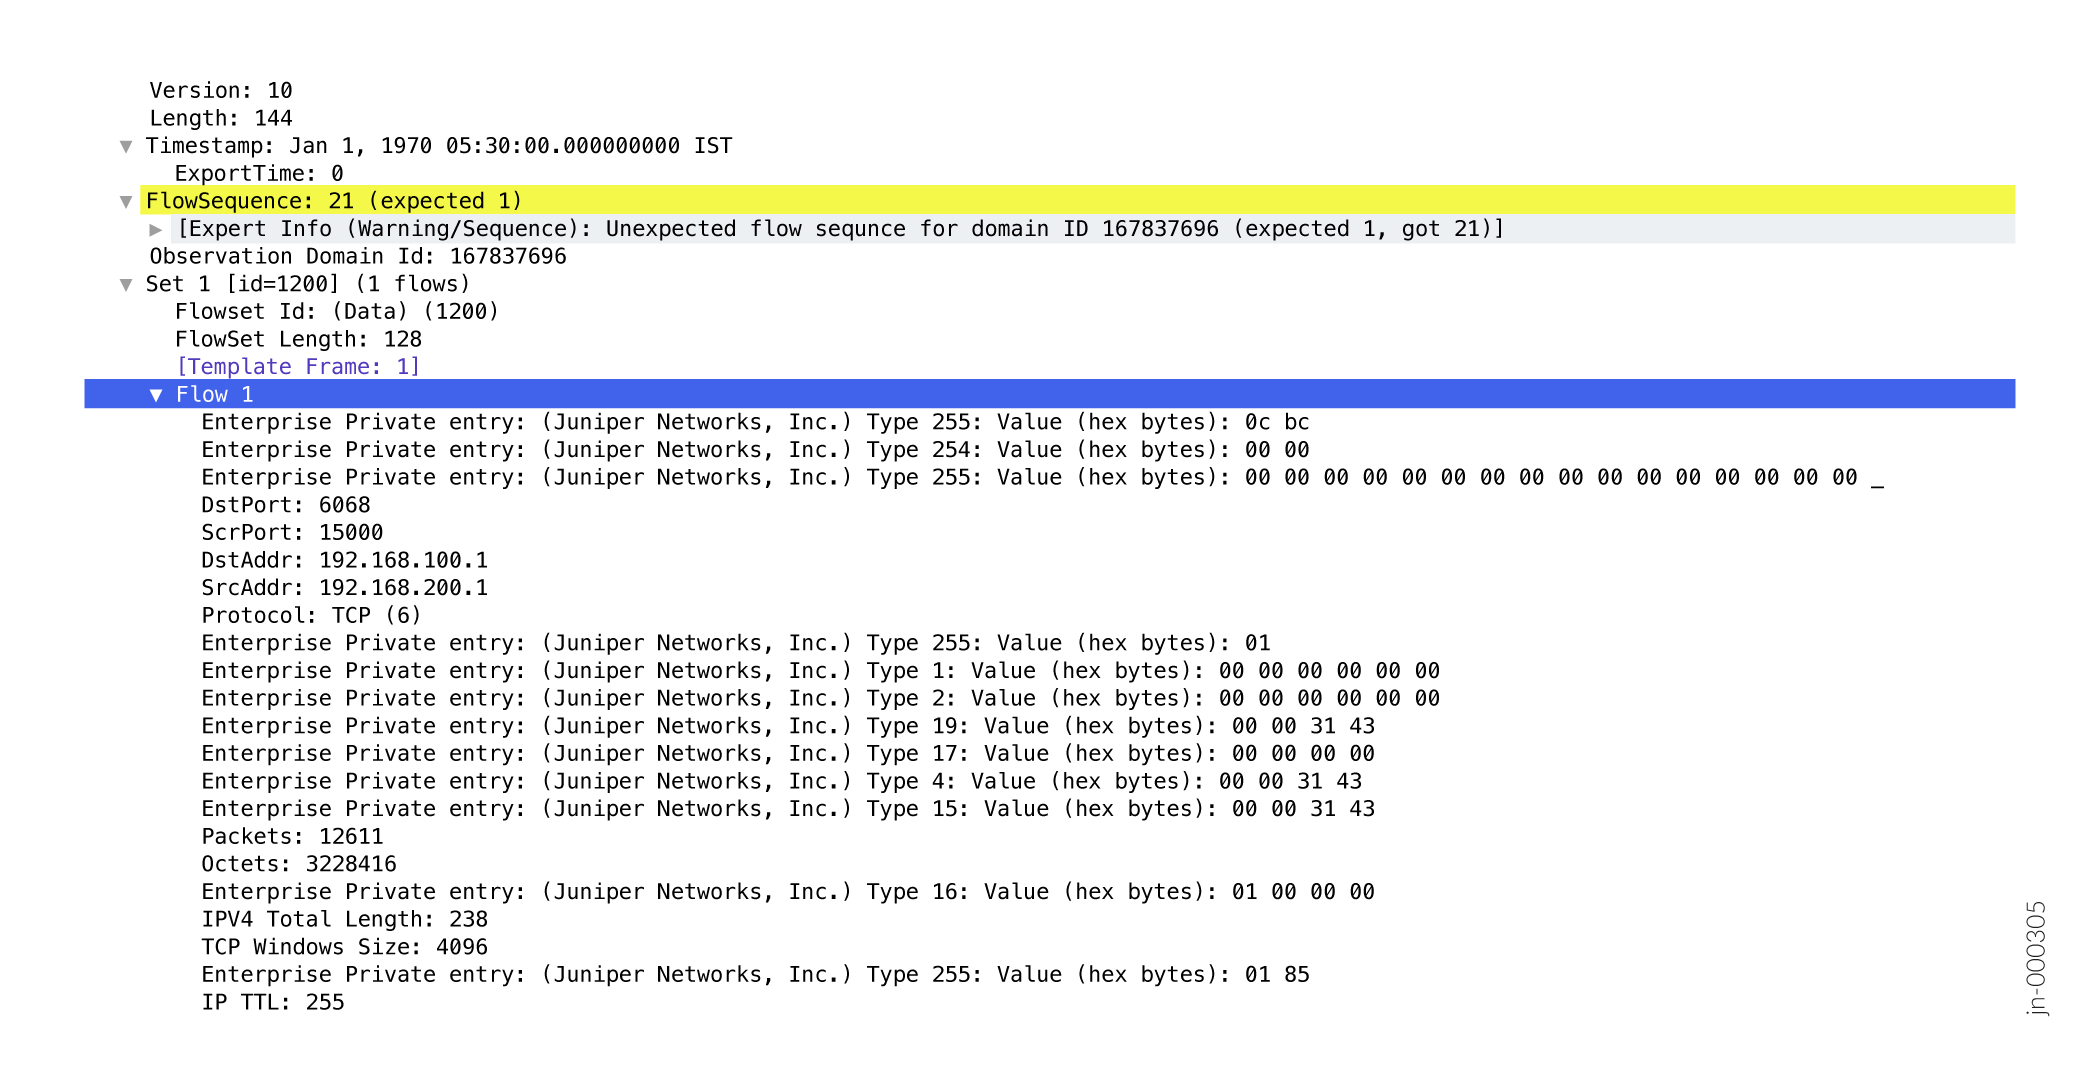Image resolution: width=2100 pixels, height=1084 pixels.
Task: Expand the Expert Info warning entry
Action: (x=156, y=229)
